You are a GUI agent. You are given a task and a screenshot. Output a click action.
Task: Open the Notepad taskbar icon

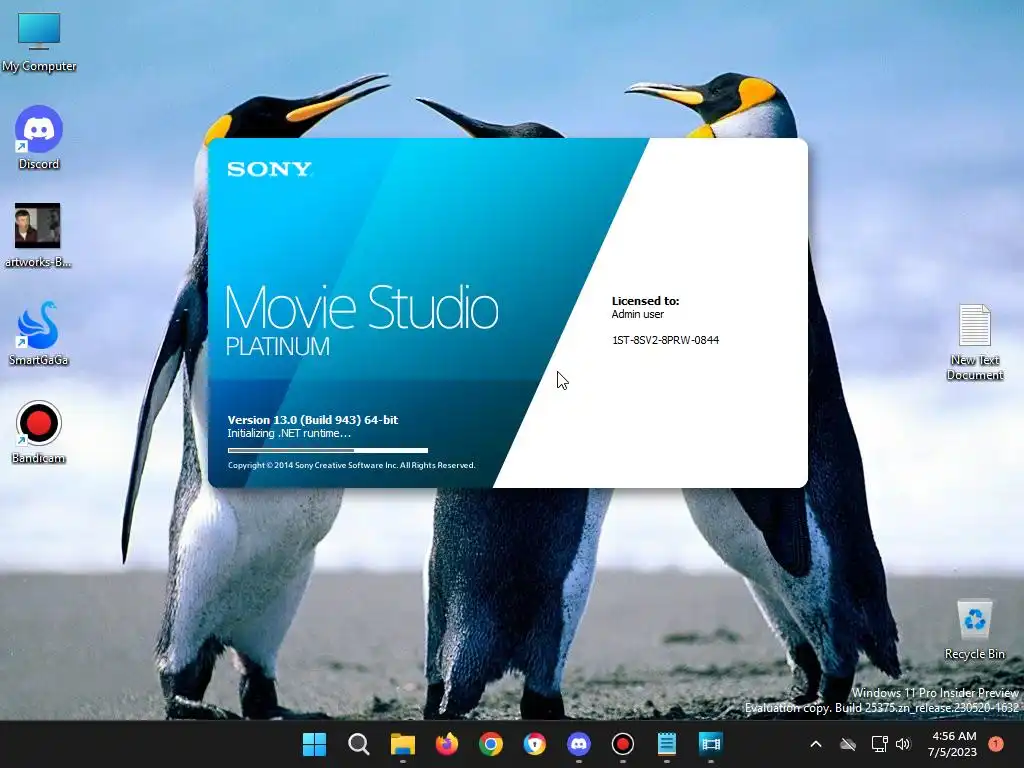pyautogui.click(x=666, y=744)
